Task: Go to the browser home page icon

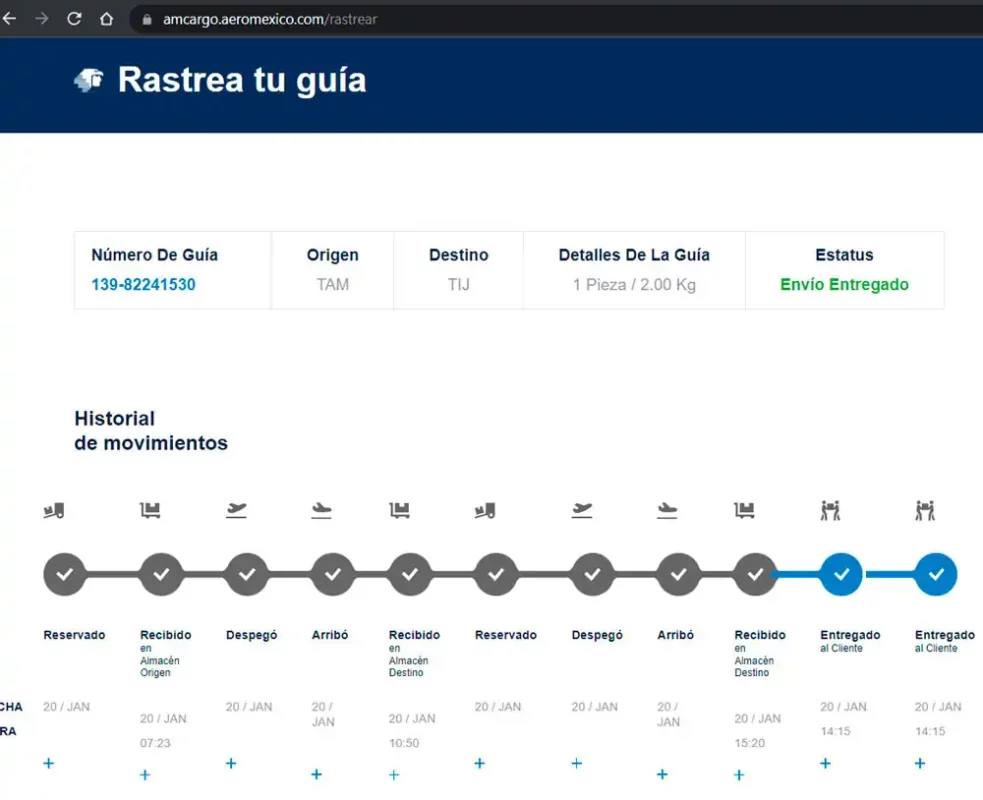Action: tap(106, 19)
